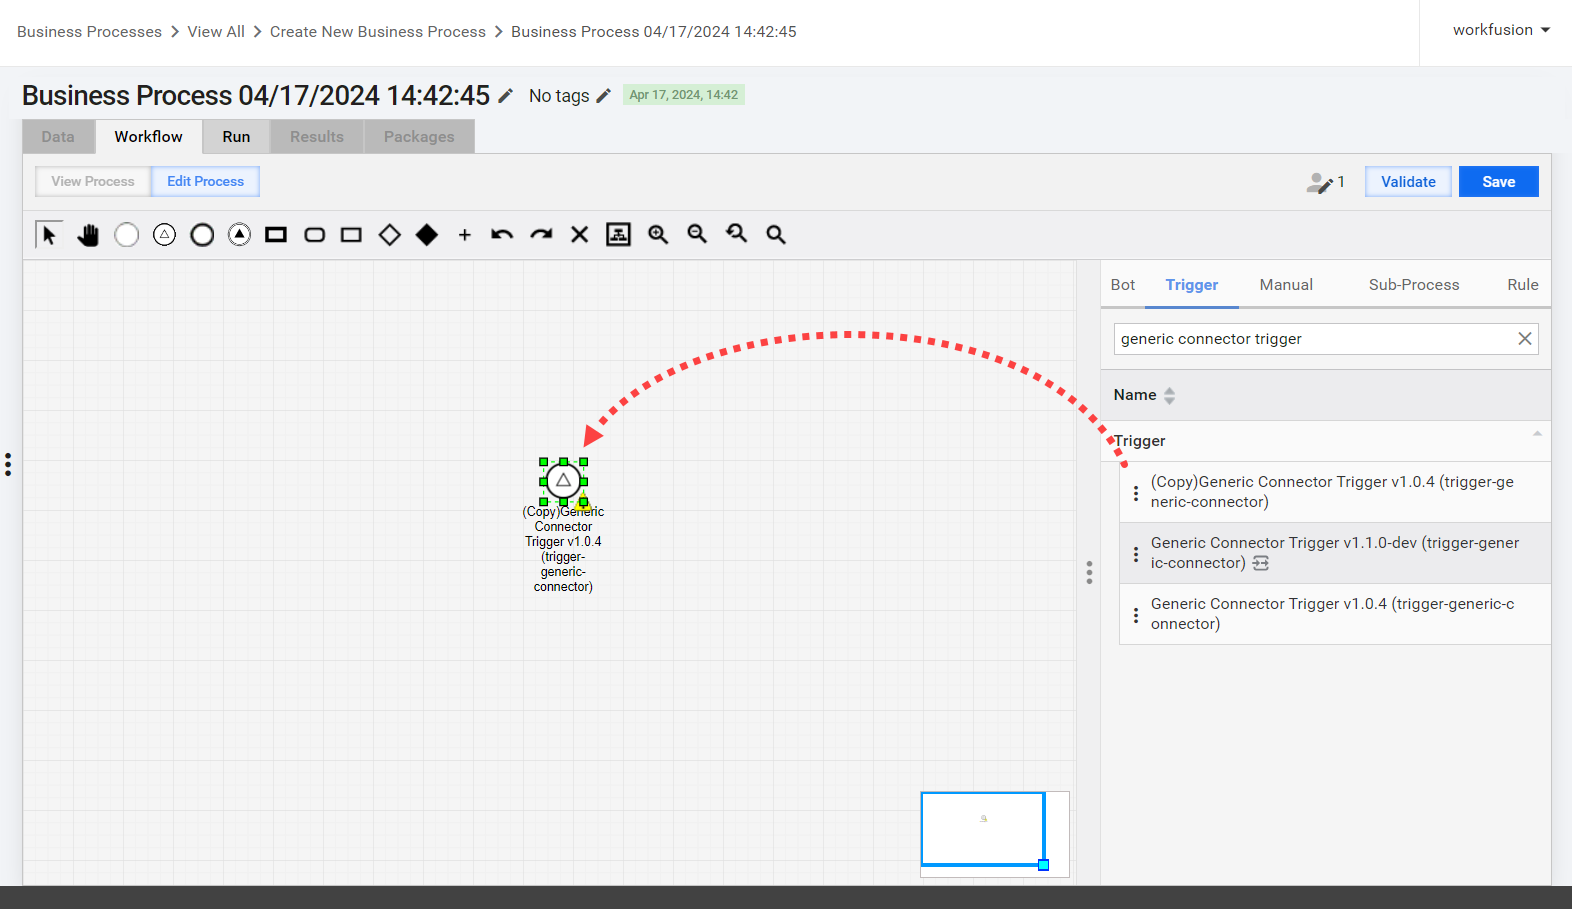This screenshot has height=909, width=1572.
Task: Pick the hollow triangle trigger event tool
Action: click(164, 235)
